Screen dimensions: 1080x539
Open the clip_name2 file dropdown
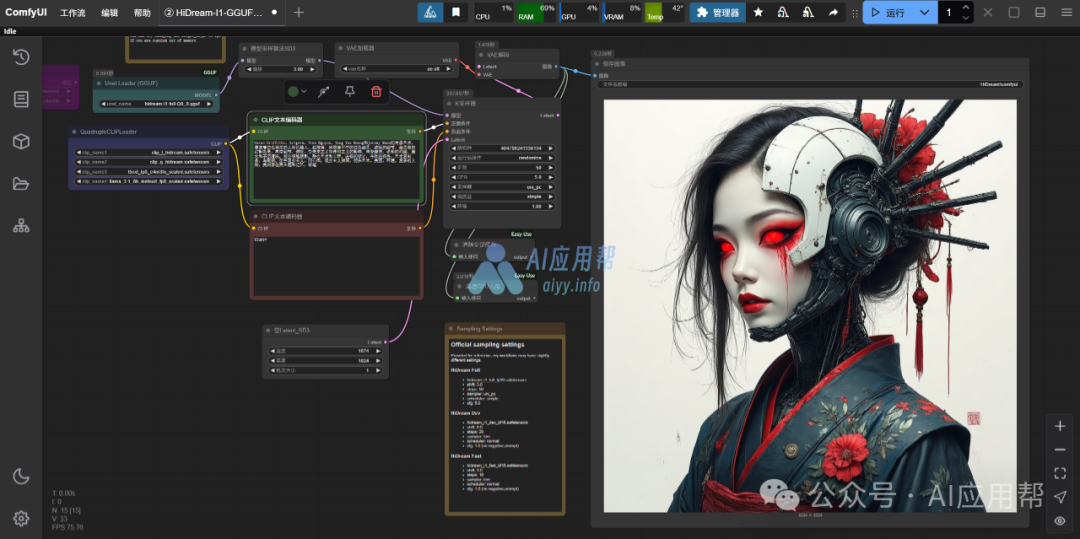tap(148, 162)
